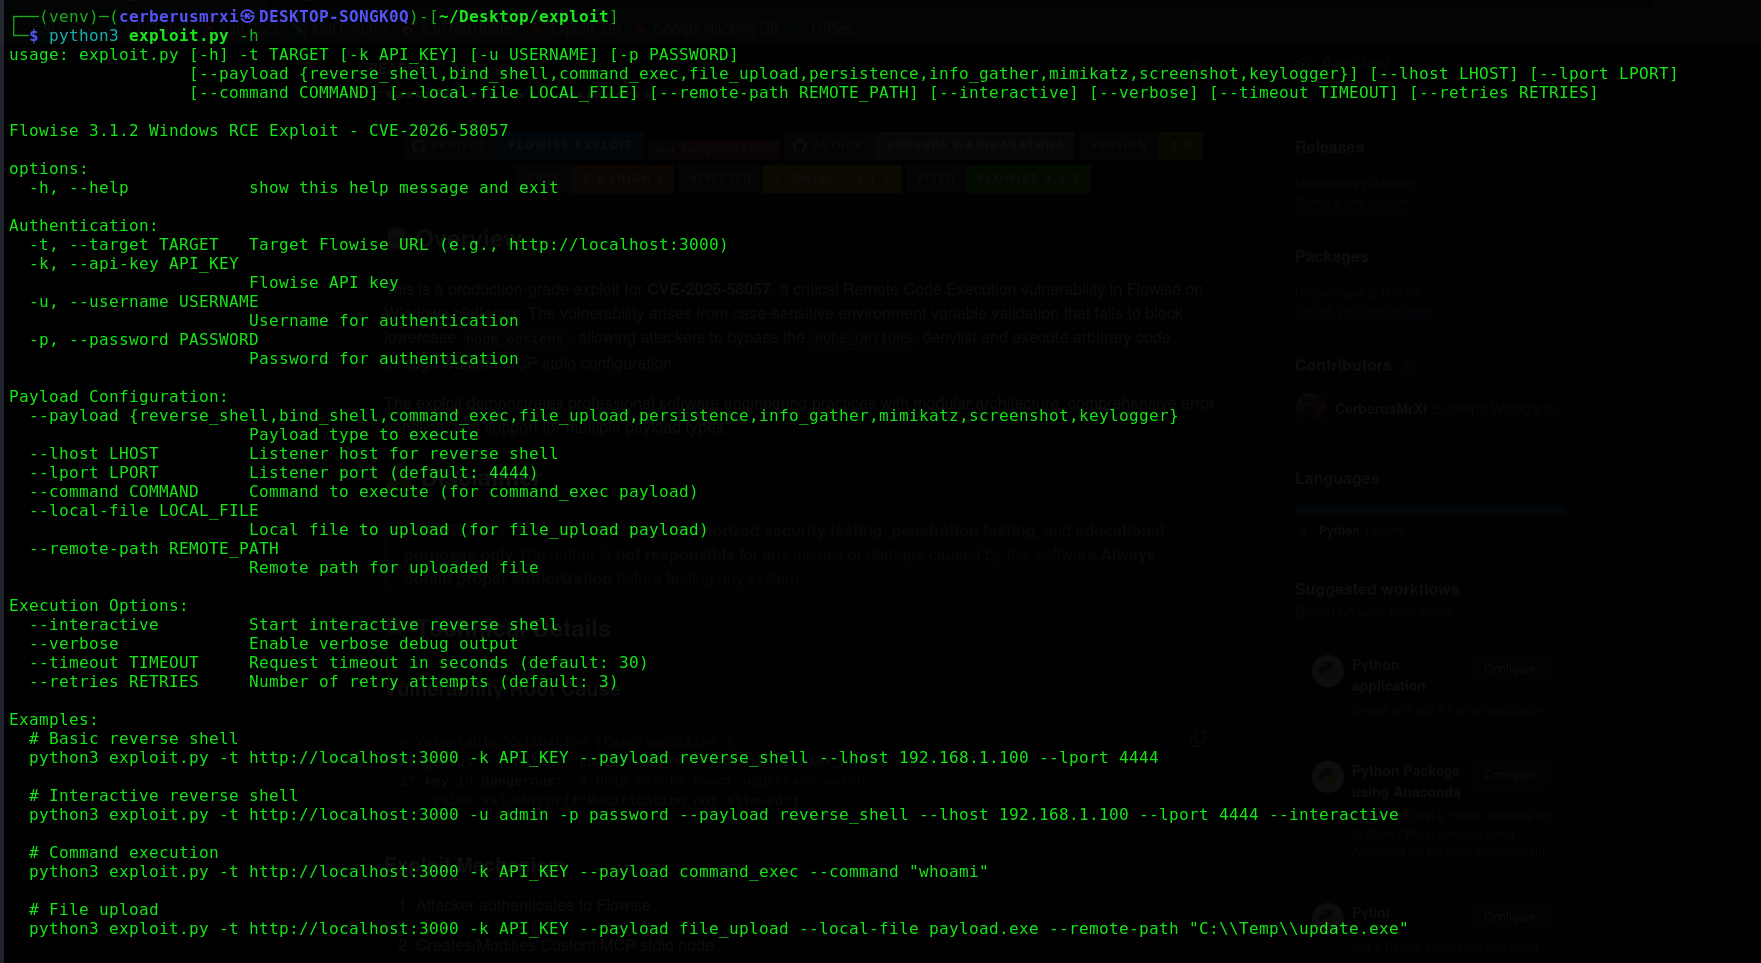The height and width of the screenshot is (963, 1761).
Task: Copy the code block using the copy icon
Action: pyautogui.click(x=1198, y=739)
